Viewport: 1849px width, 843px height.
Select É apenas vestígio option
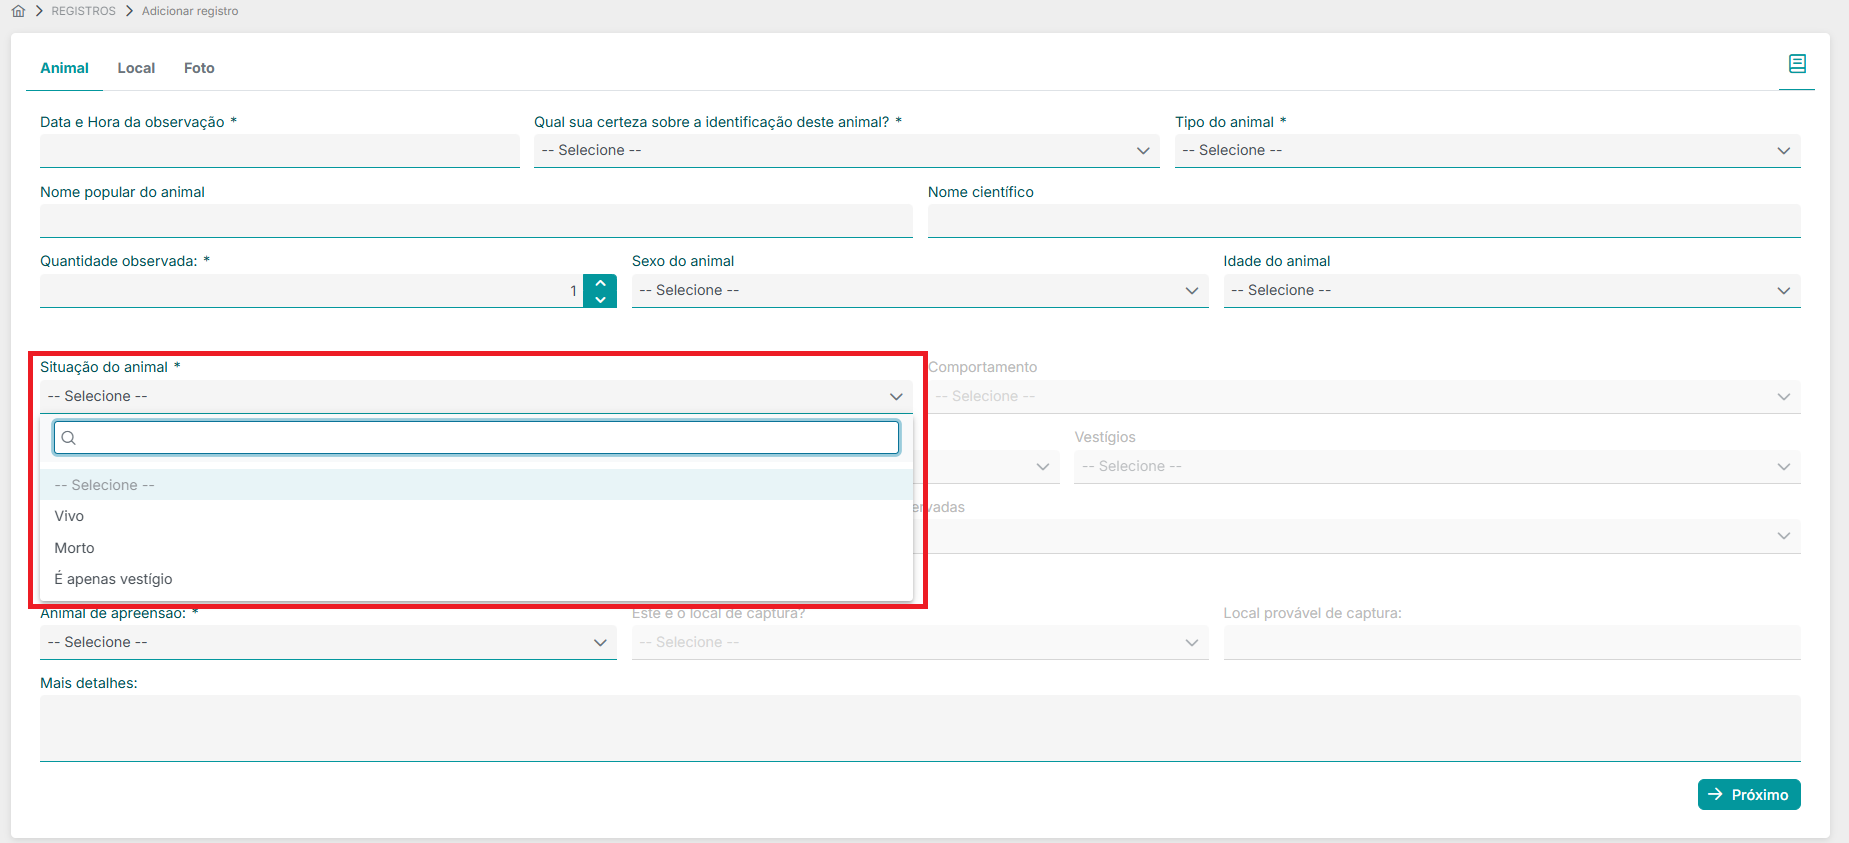(113, 579)
